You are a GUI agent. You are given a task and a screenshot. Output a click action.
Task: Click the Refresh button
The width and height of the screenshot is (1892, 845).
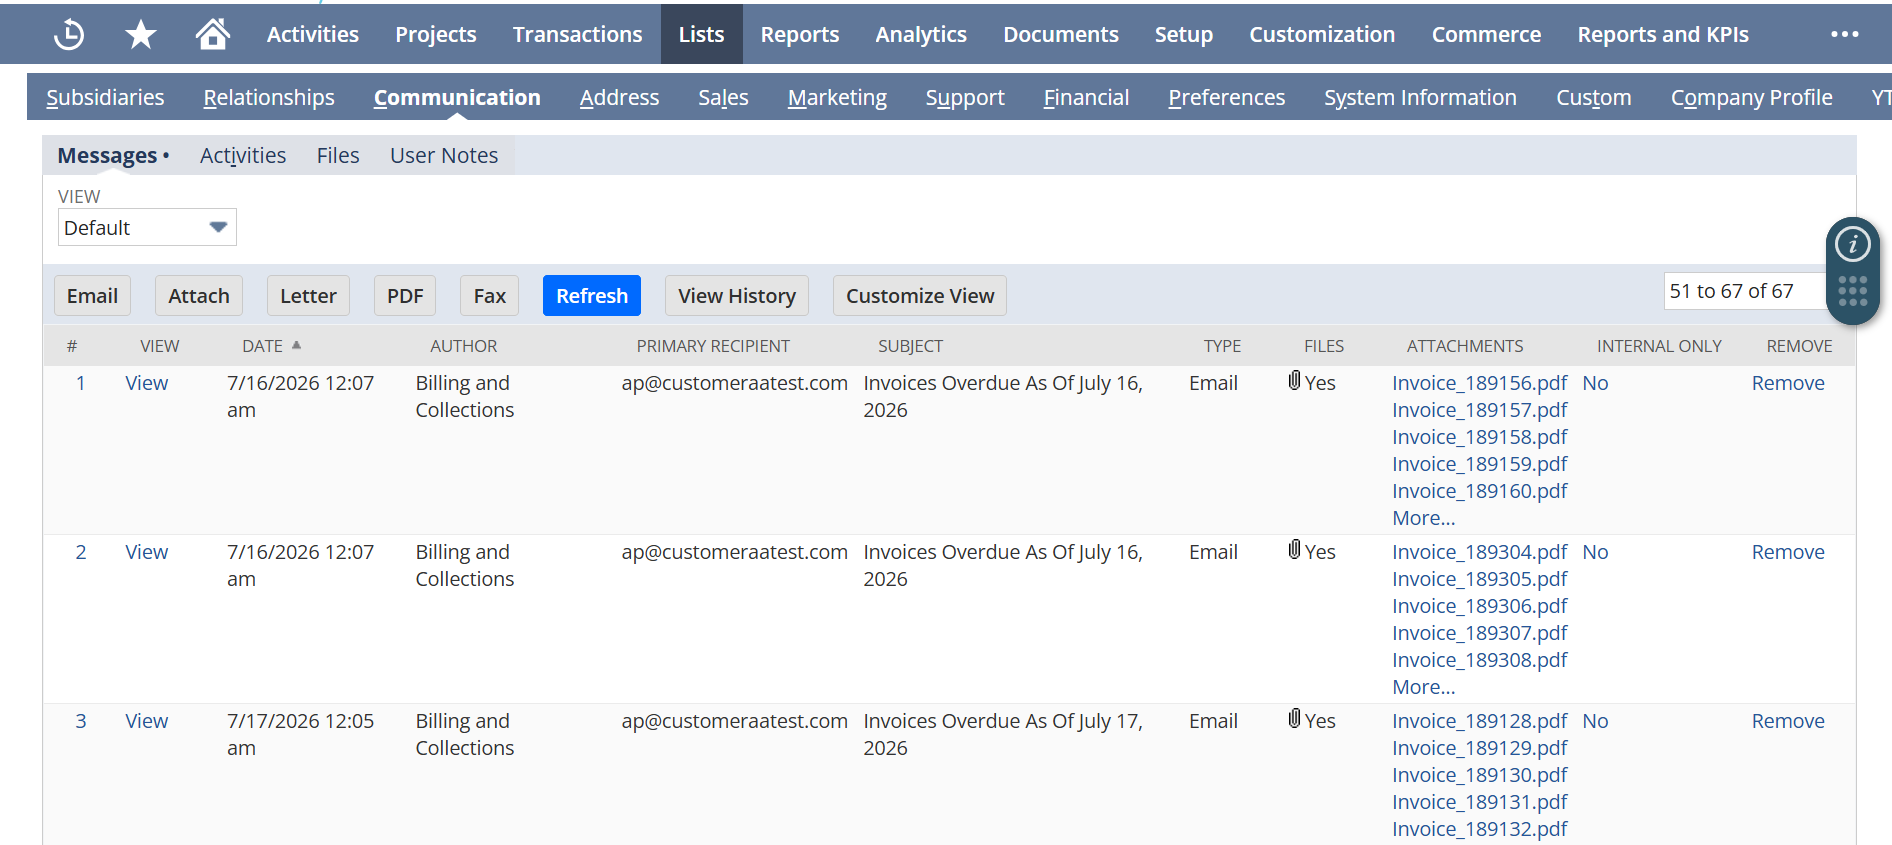pos(592,295)
